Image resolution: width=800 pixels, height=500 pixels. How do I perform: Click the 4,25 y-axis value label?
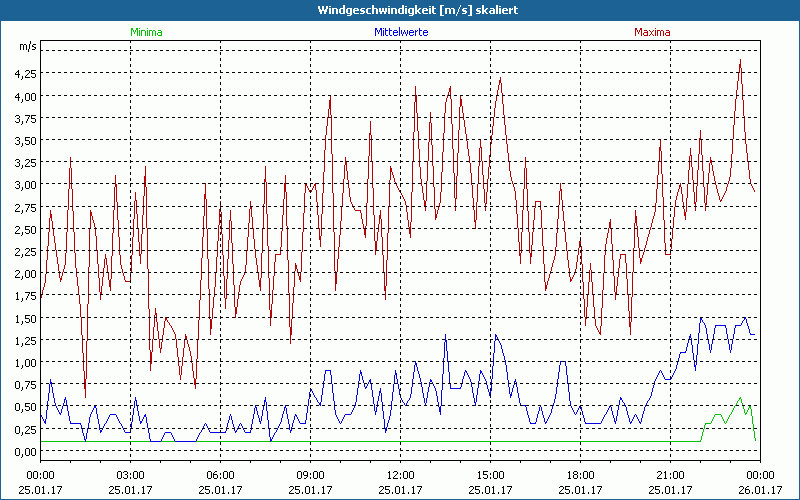(24, 74)
